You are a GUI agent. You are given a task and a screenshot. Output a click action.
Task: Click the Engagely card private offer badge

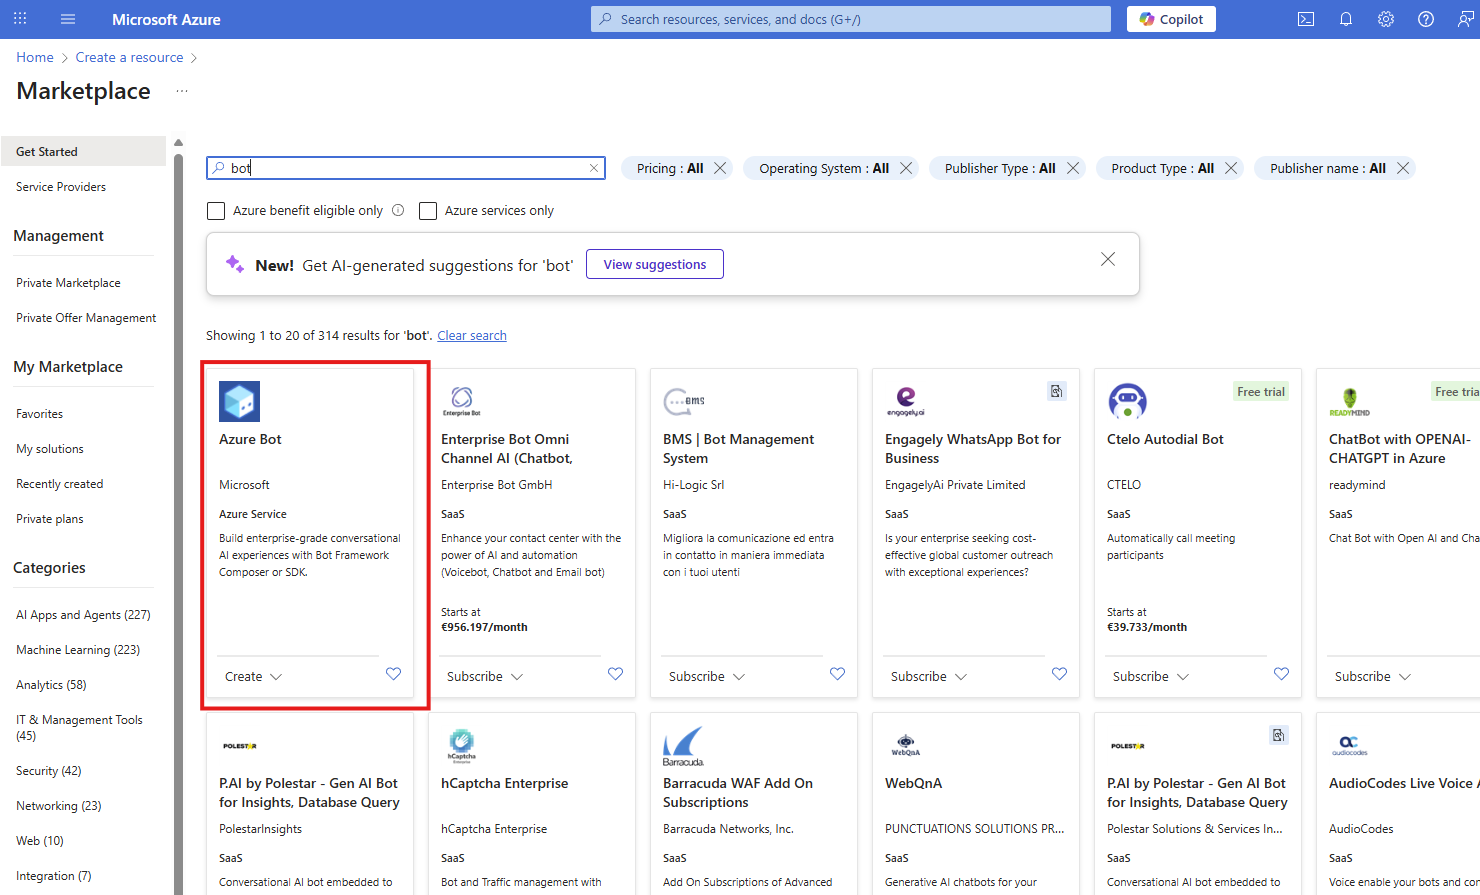click(x=1056, y=391)
